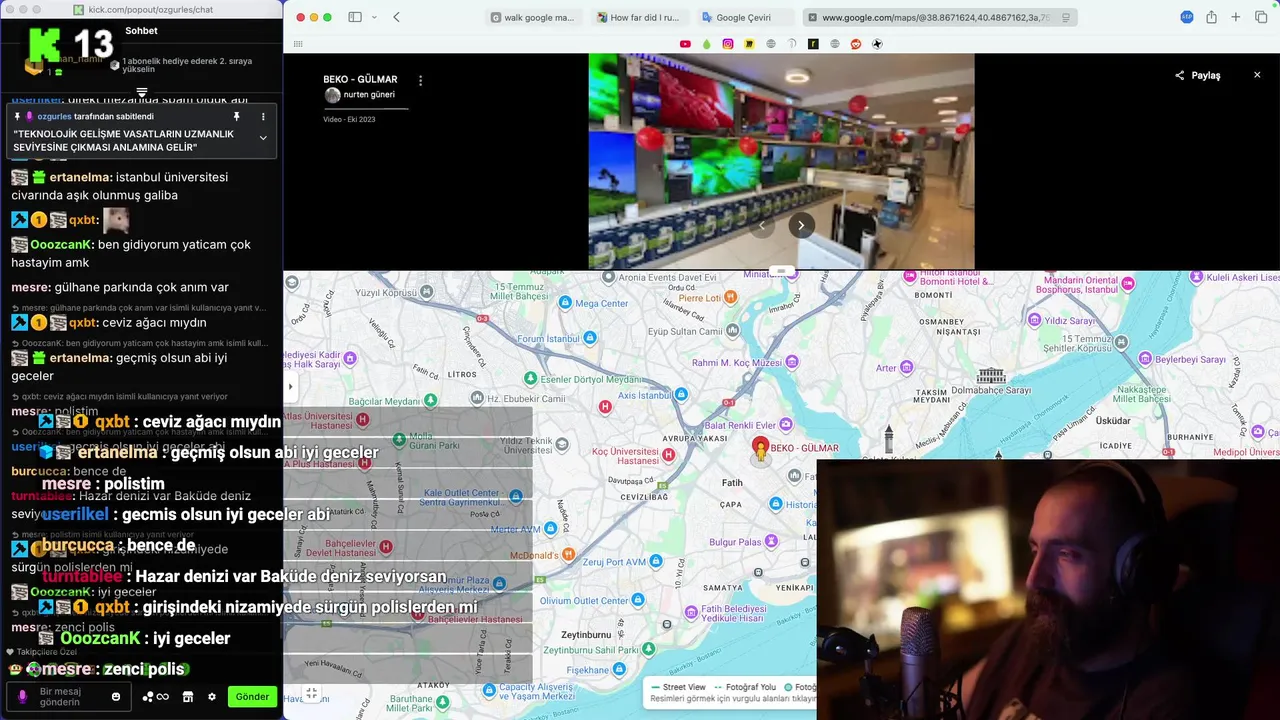Click Street View legend entry

[x=679, y=687]
